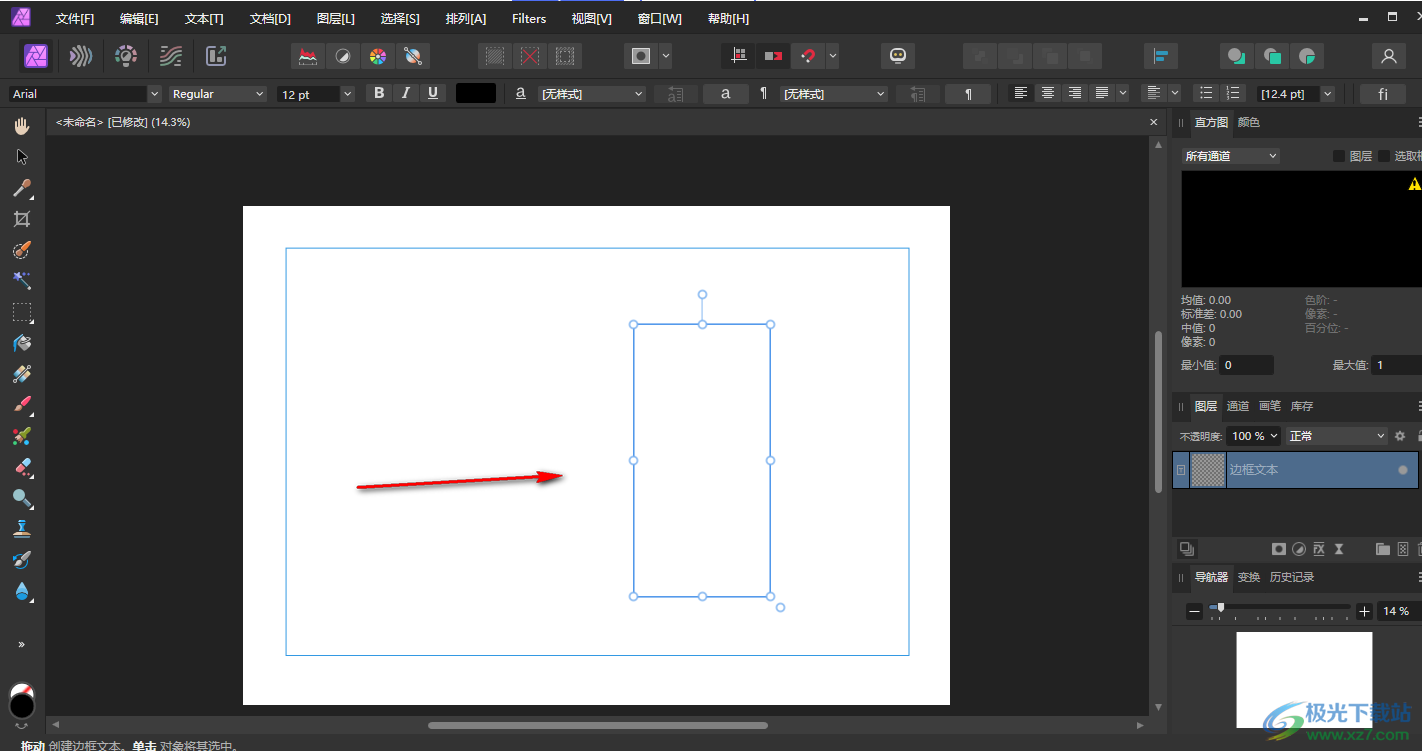Close the <未命名> document tab
The height and width of the screenshot is (751, 1422).
coord(1153,122)
